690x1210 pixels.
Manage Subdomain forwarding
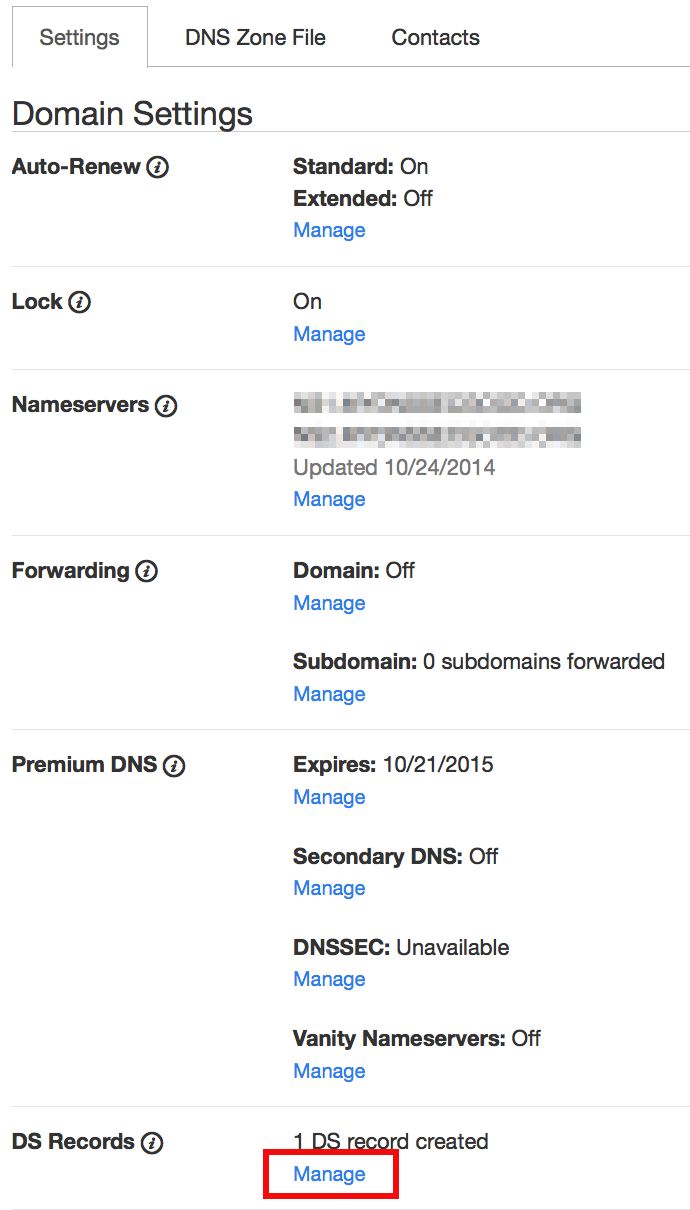[x=329, y=694]
